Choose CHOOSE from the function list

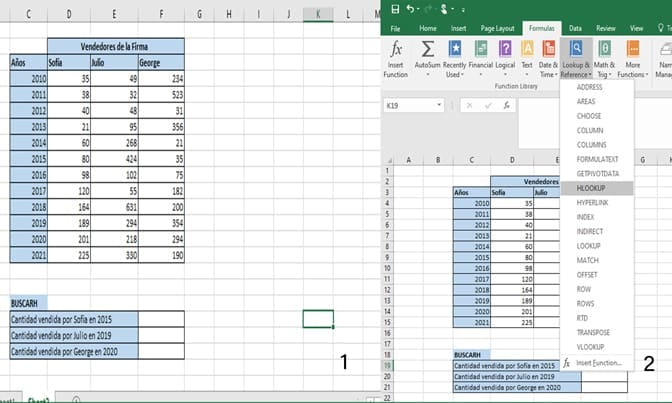[x=597, y=116]
